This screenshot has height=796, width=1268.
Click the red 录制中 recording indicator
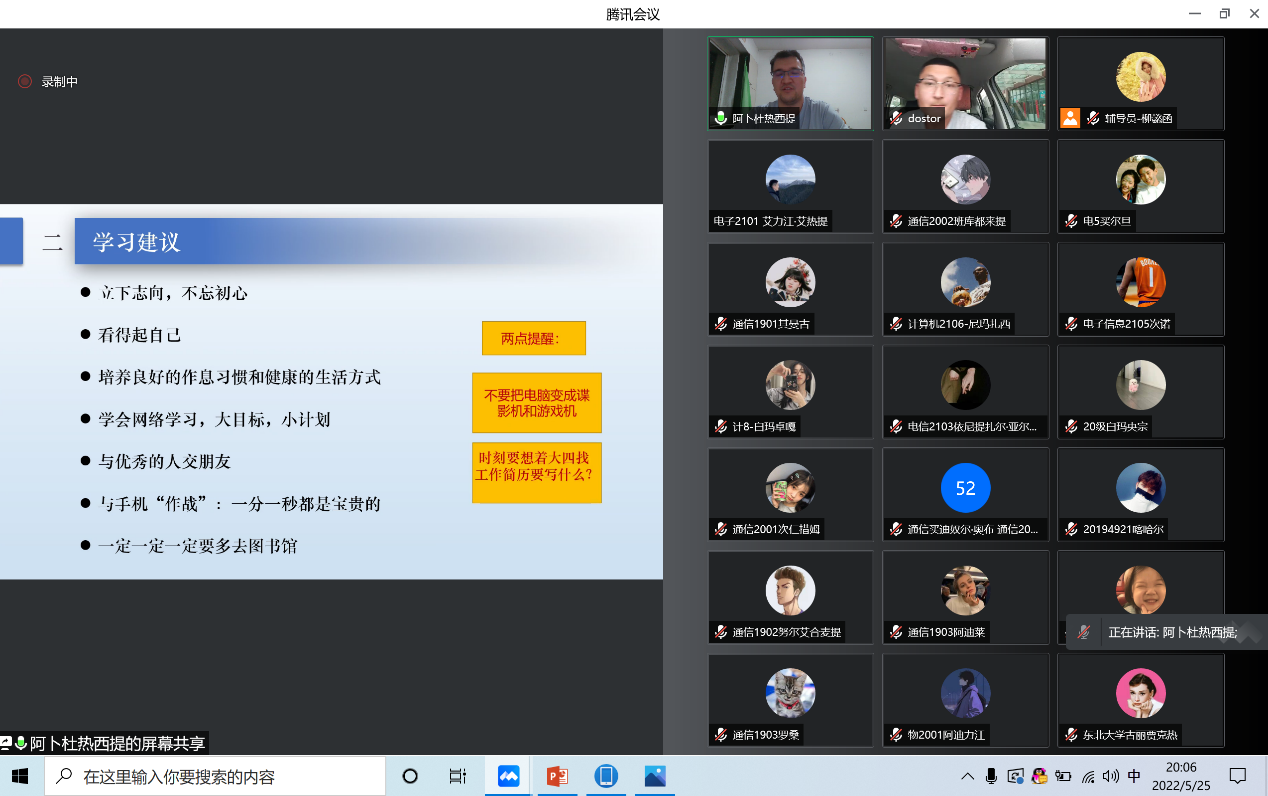(25, 82)
